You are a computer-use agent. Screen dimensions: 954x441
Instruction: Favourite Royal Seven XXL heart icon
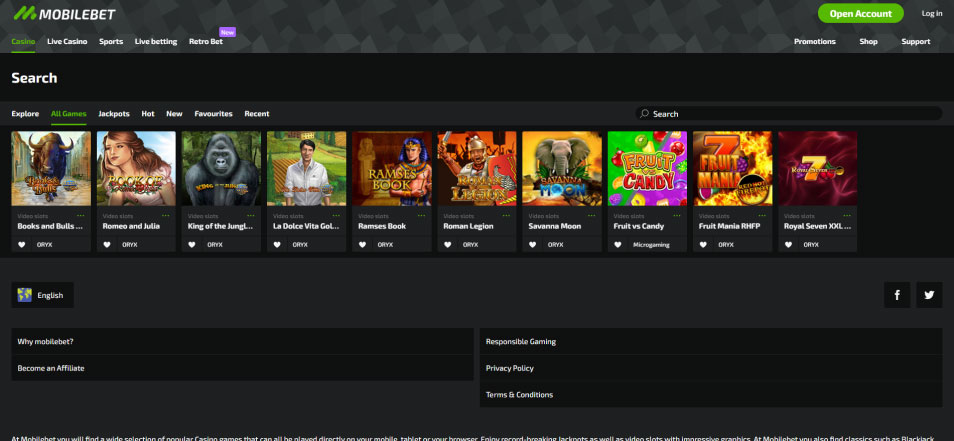click(x=789, y=245)
